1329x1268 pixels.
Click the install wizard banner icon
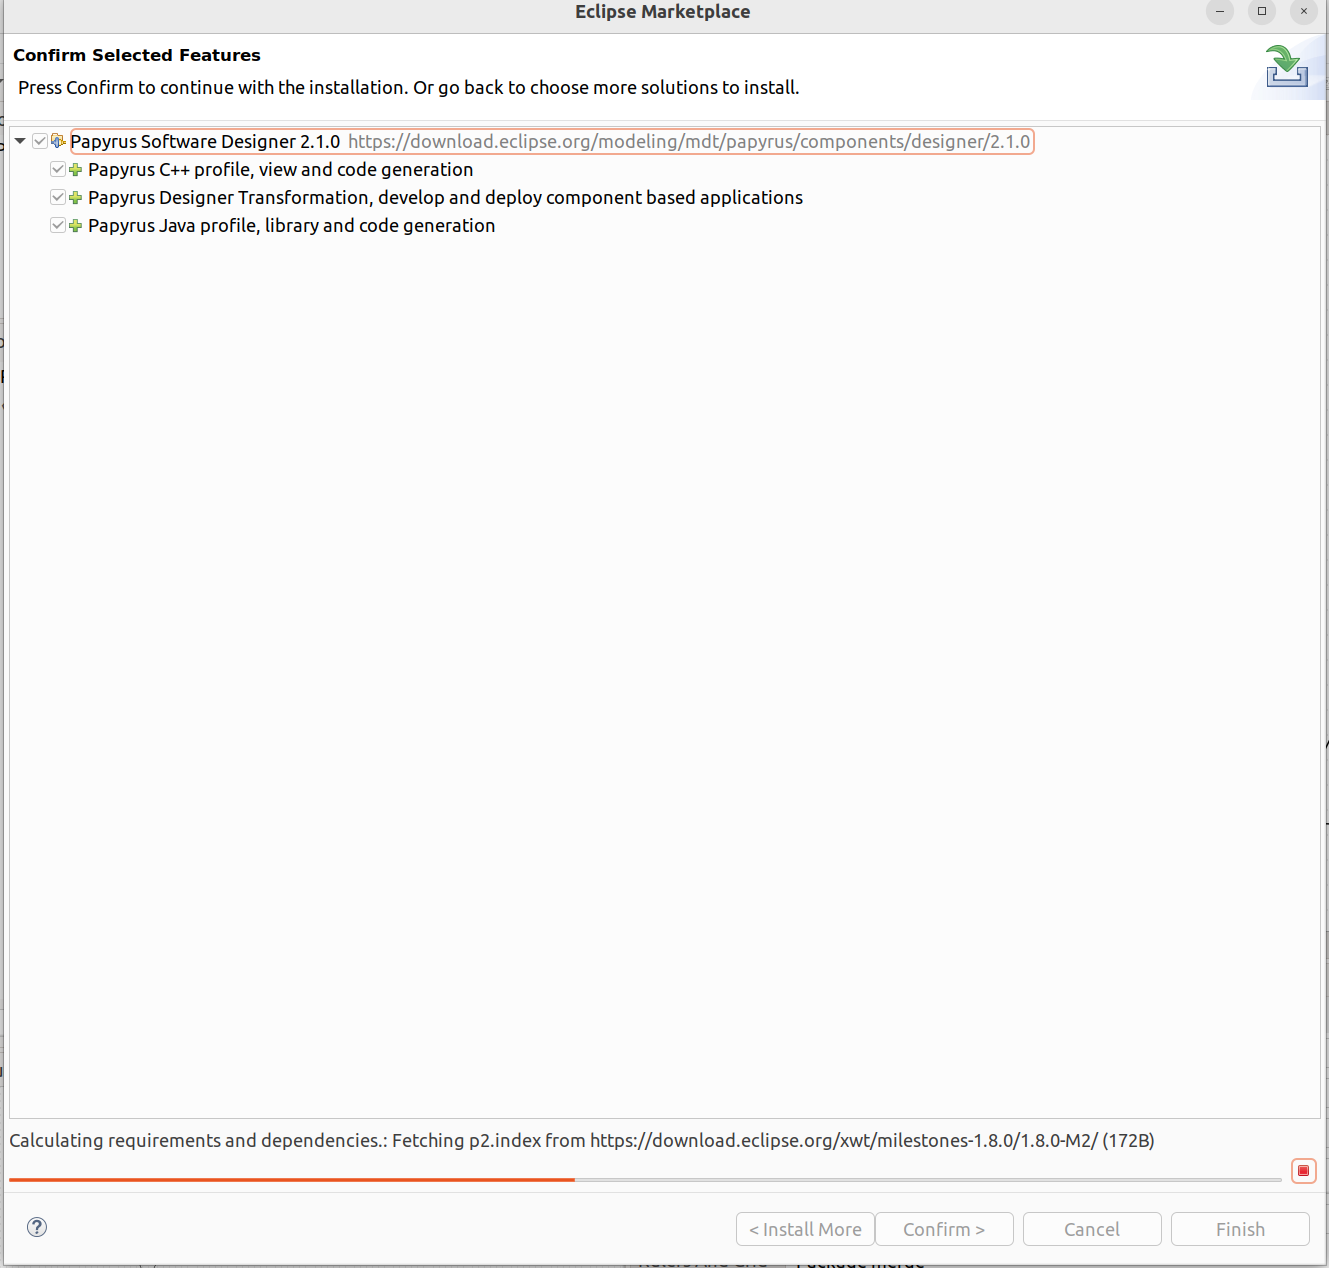(1287, 66)
